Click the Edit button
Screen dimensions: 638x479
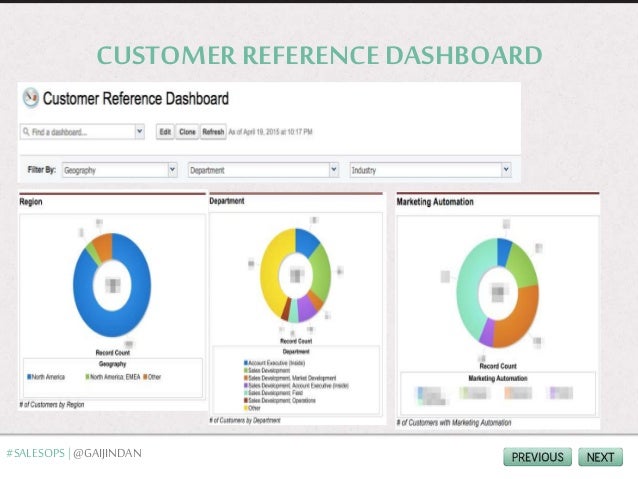coord(165,132)
